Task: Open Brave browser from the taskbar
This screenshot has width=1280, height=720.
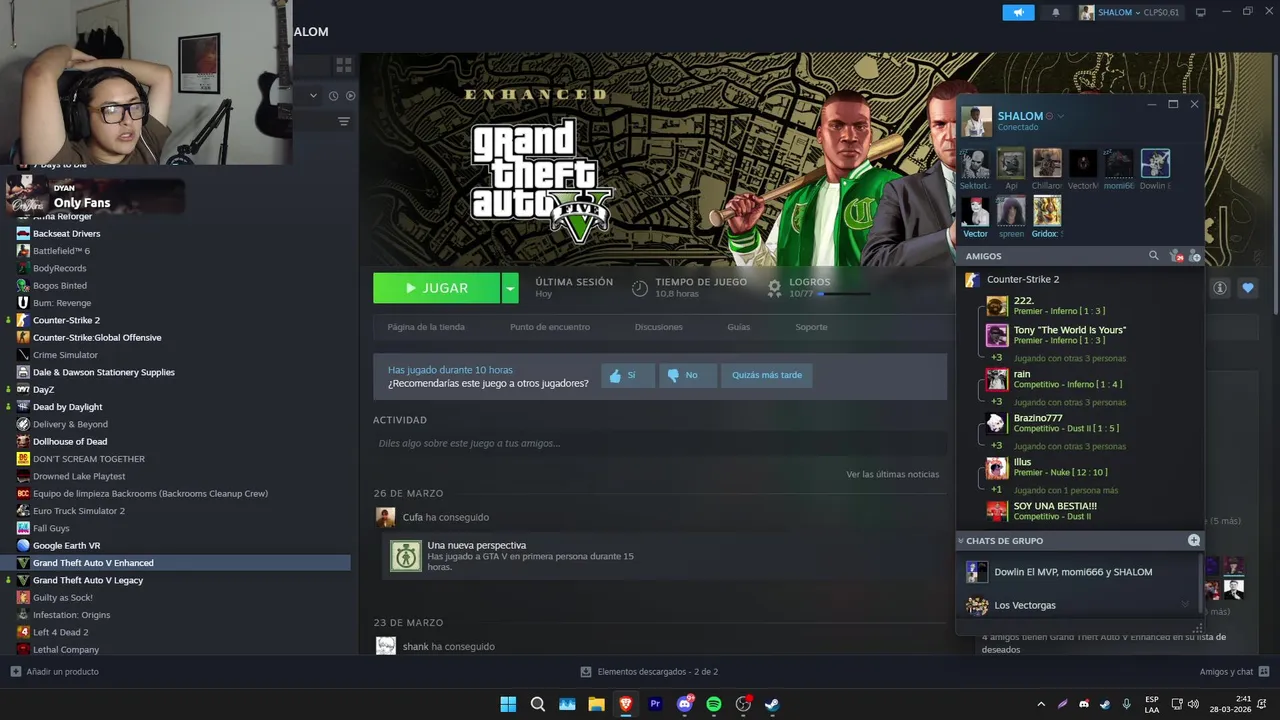Action: tap(626, 704)
